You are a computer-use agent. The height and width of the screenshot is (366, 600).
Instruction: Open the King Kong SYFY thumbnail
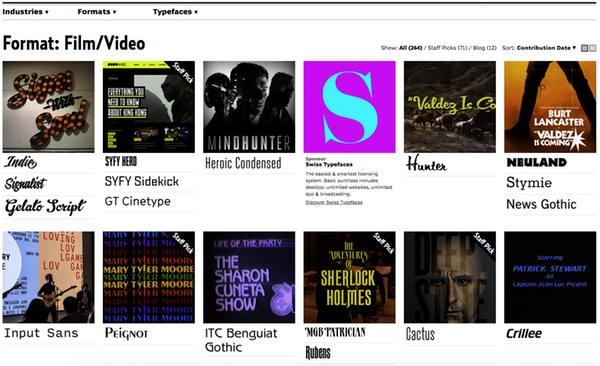pyautogui.click(x=148, y=107)
